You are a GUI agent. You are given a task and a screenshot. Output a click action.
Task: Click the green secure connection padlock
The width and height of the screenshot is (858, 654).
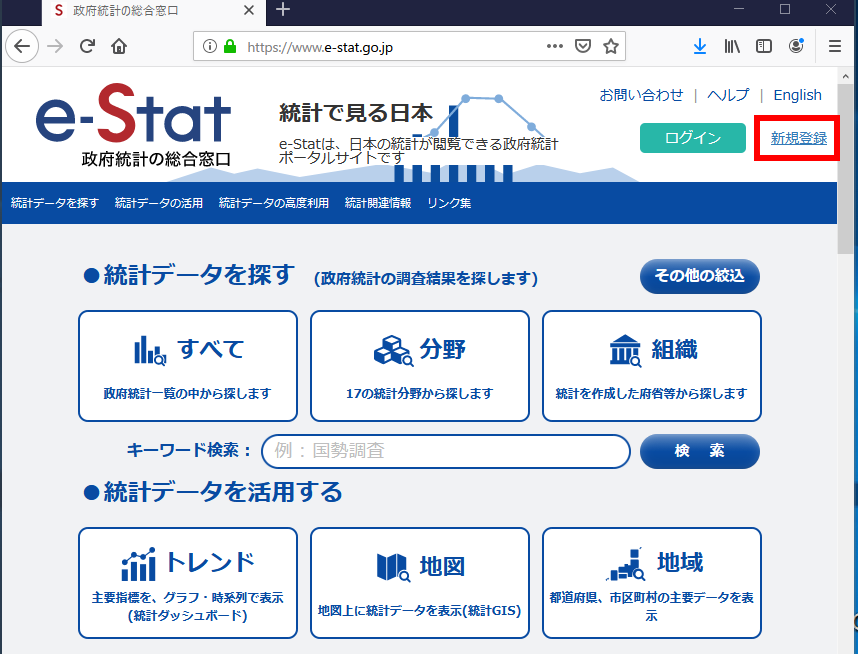(230, 47)
